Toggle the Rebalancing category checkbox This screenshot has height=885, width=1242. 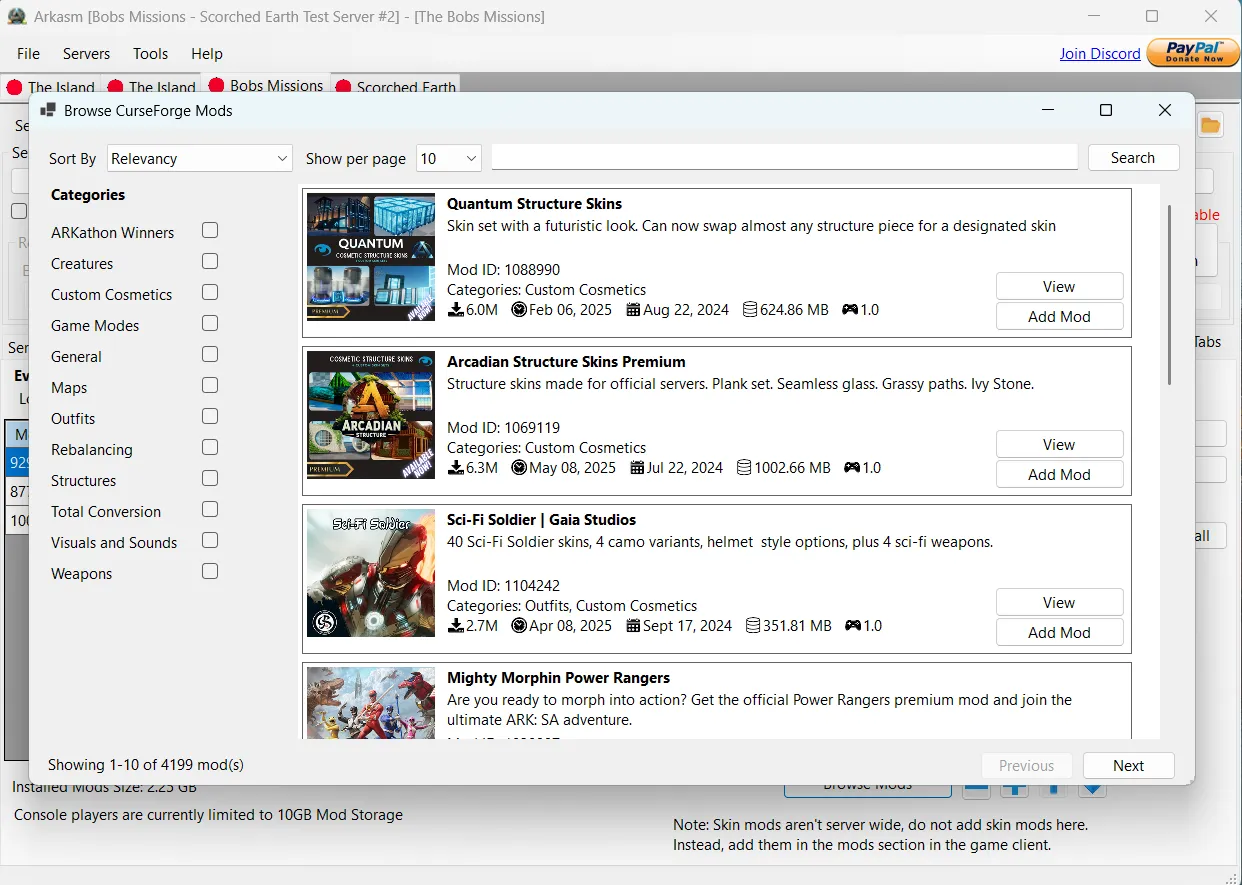pos(210,448)
